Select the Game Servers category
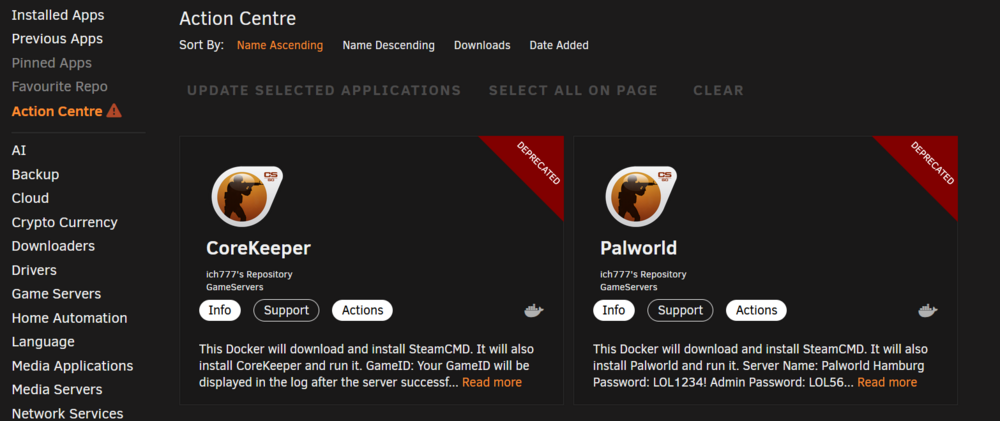Screen dimensions: 1000x421 click(56, 294)
